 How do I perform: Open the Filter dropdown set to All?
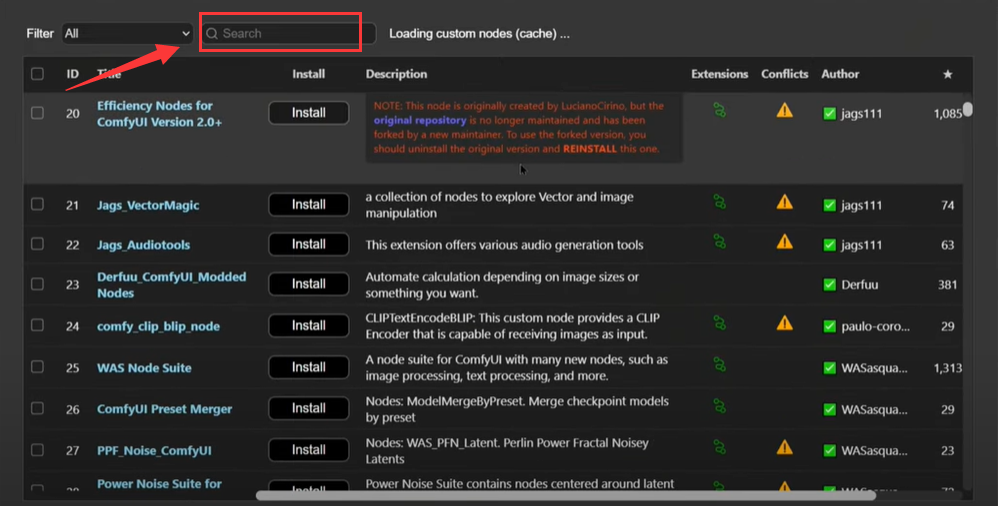pyautogui.click(x=127, y=33)
